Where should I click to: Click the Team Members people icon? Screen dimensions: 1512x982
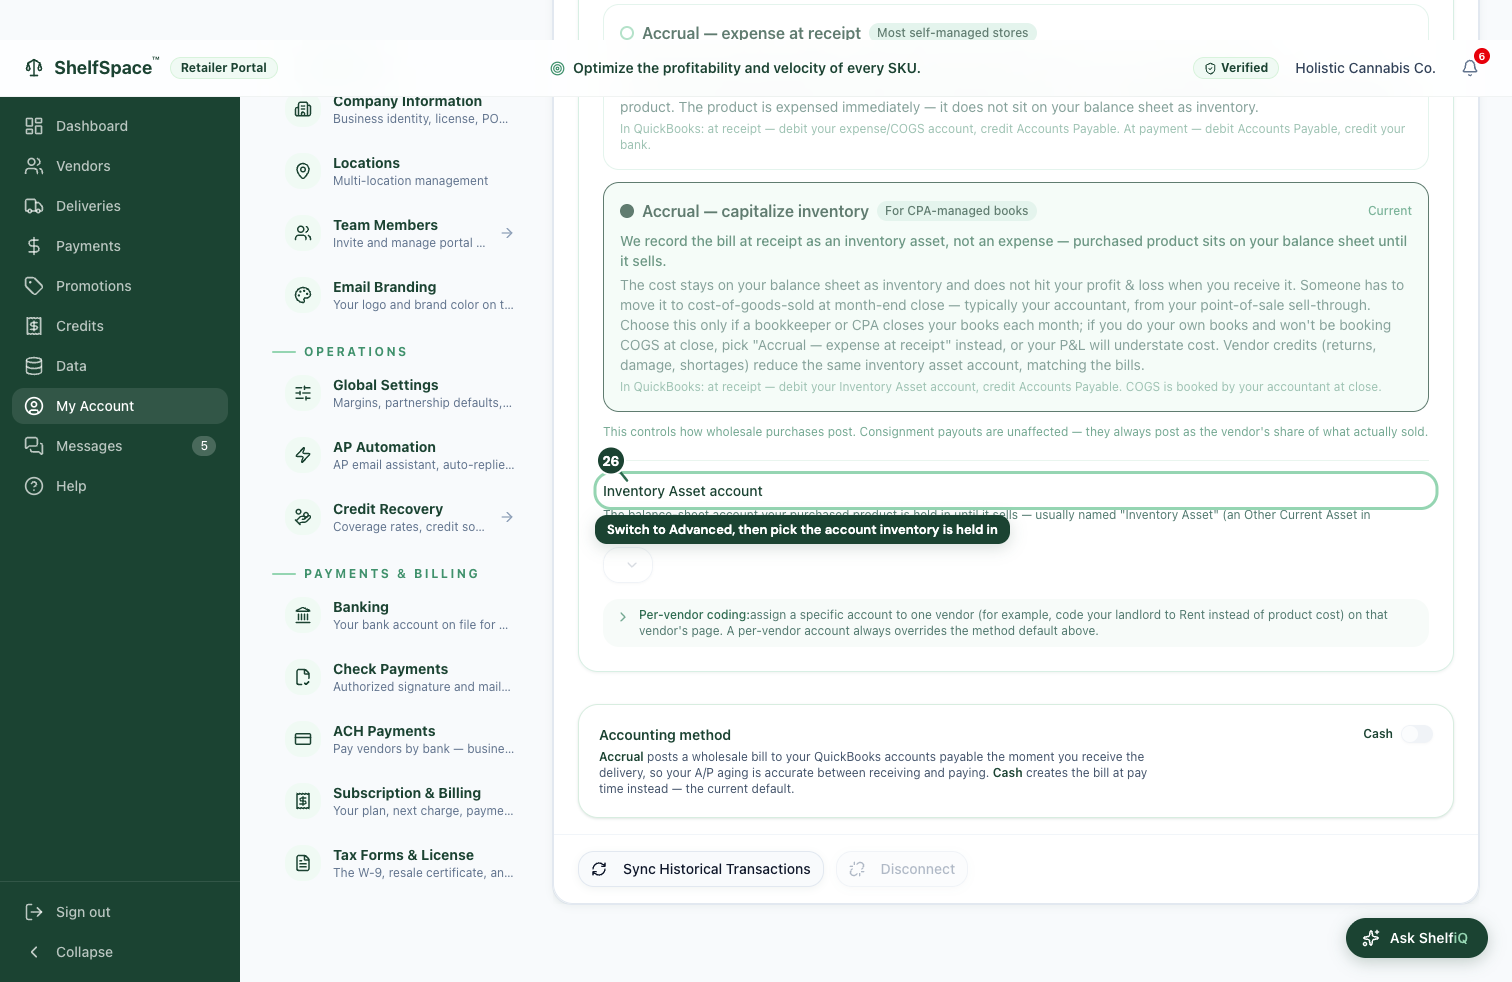pos(303,233)
